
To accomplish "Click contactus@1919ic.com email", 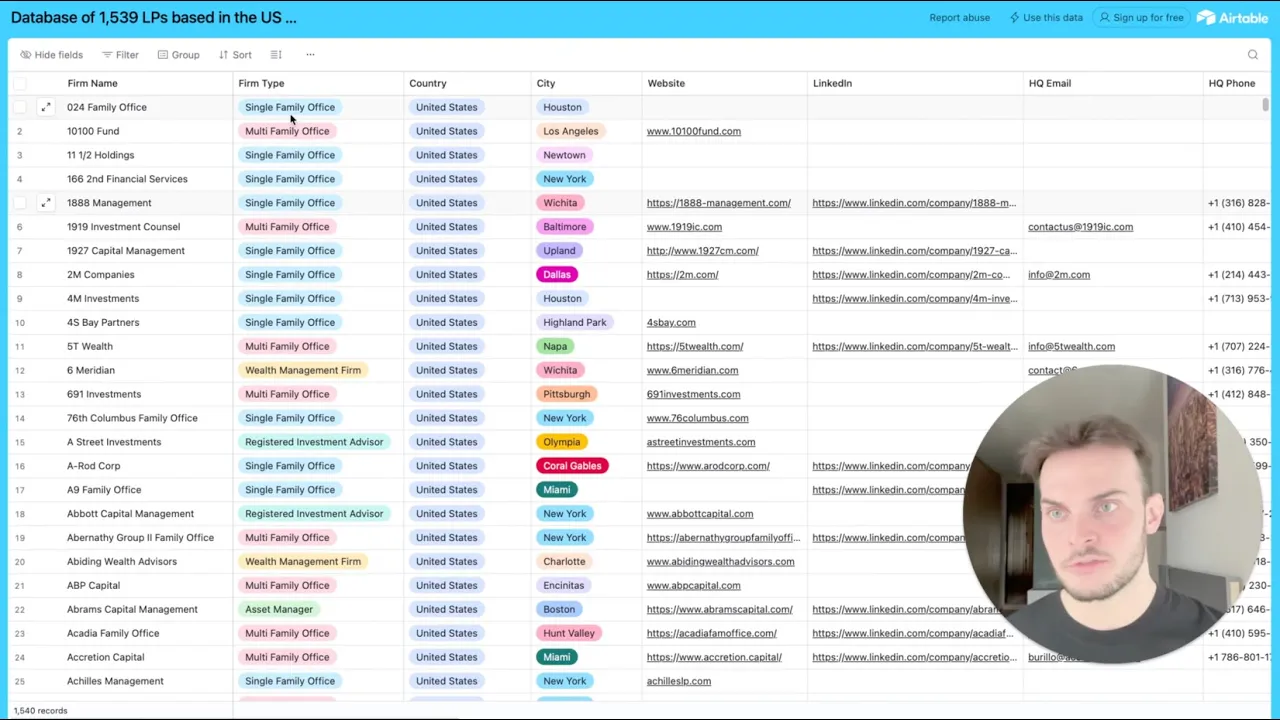I will [1080, 227].
